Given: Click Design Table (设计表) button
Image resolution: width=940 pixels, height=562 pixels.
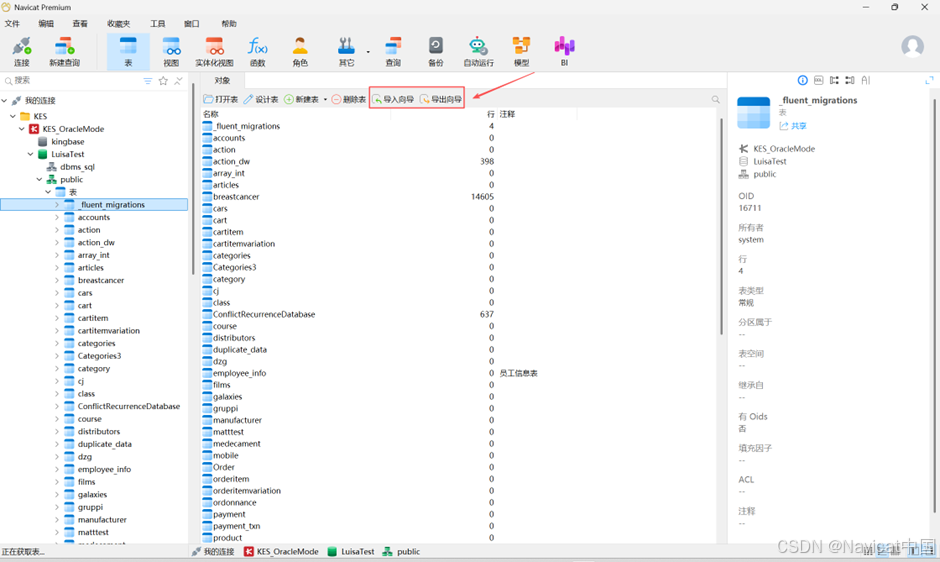Looking at the screenshot, I should tap(261, 100).
